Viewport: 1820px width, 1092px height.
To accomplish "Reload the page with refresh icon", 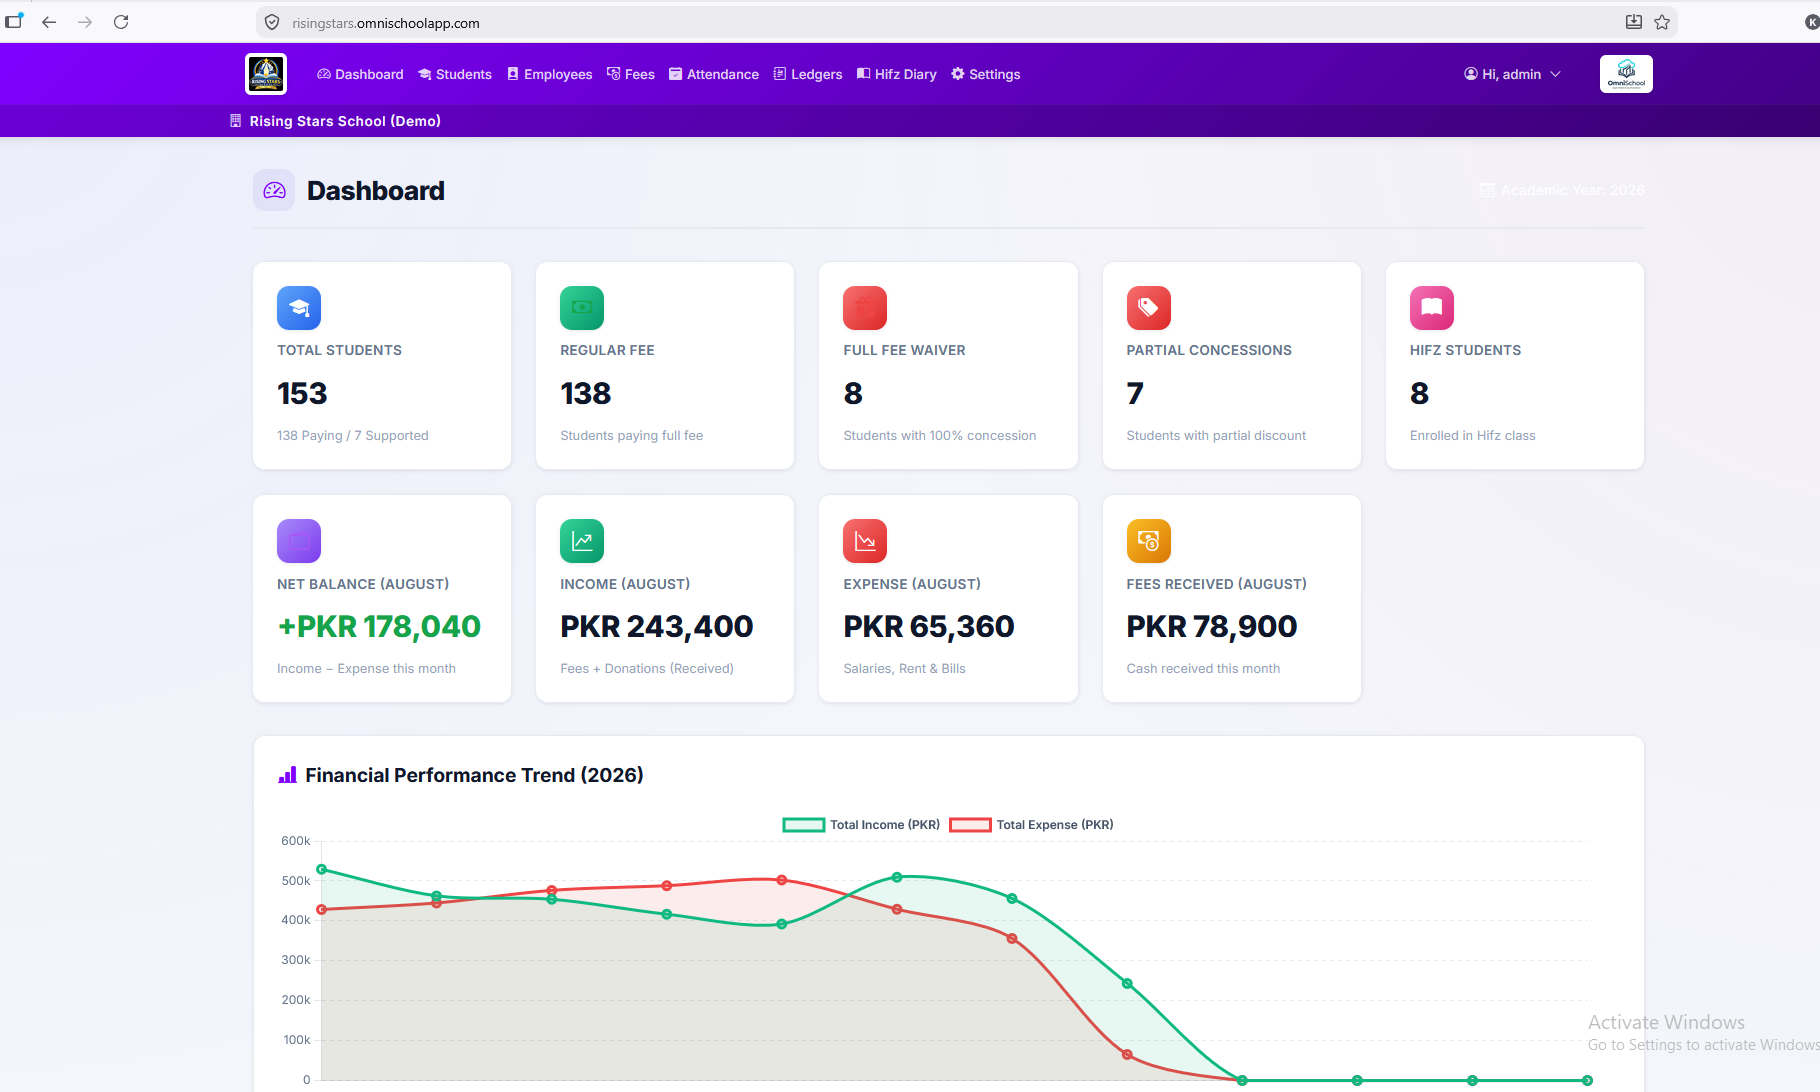I will tap(121, 22).
